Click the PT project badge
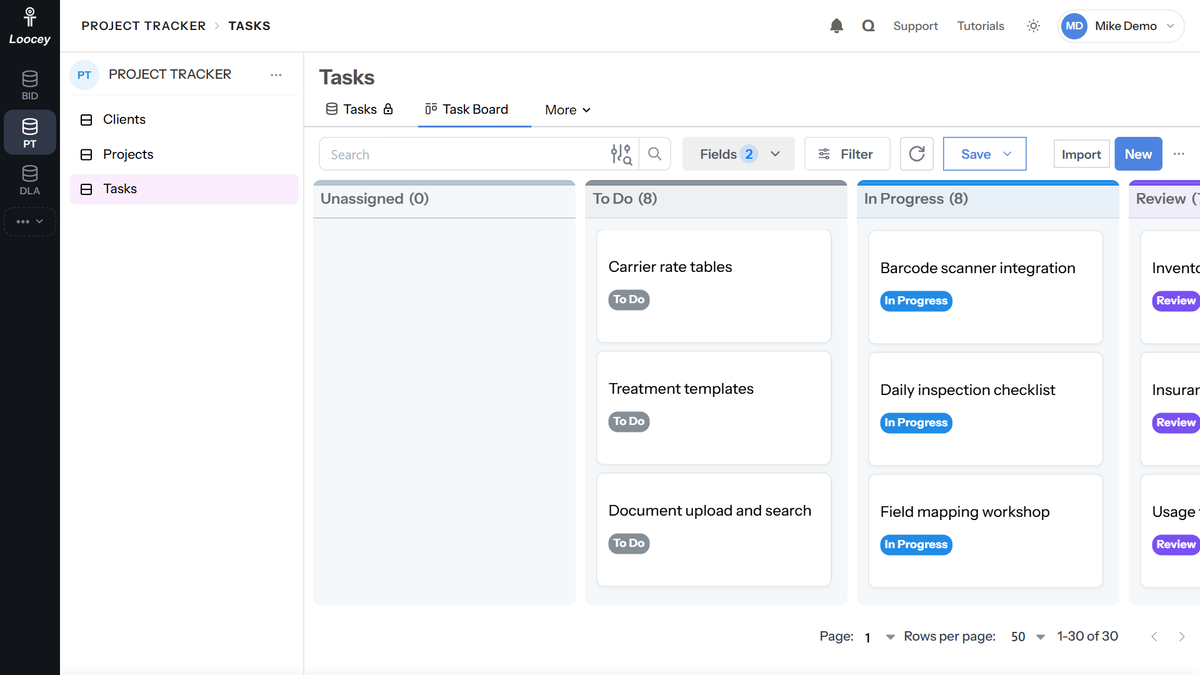The height and width of the screenshot is (675, 1200). [84, 75]
